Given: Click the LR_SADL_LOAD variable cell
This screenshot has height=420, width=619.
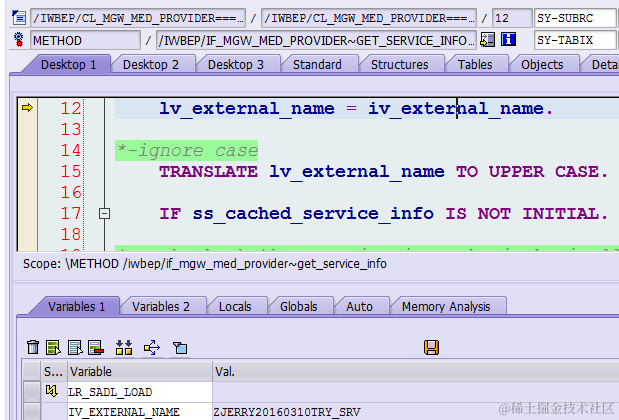Looking at the screenshot, I should tap(140, 392).
